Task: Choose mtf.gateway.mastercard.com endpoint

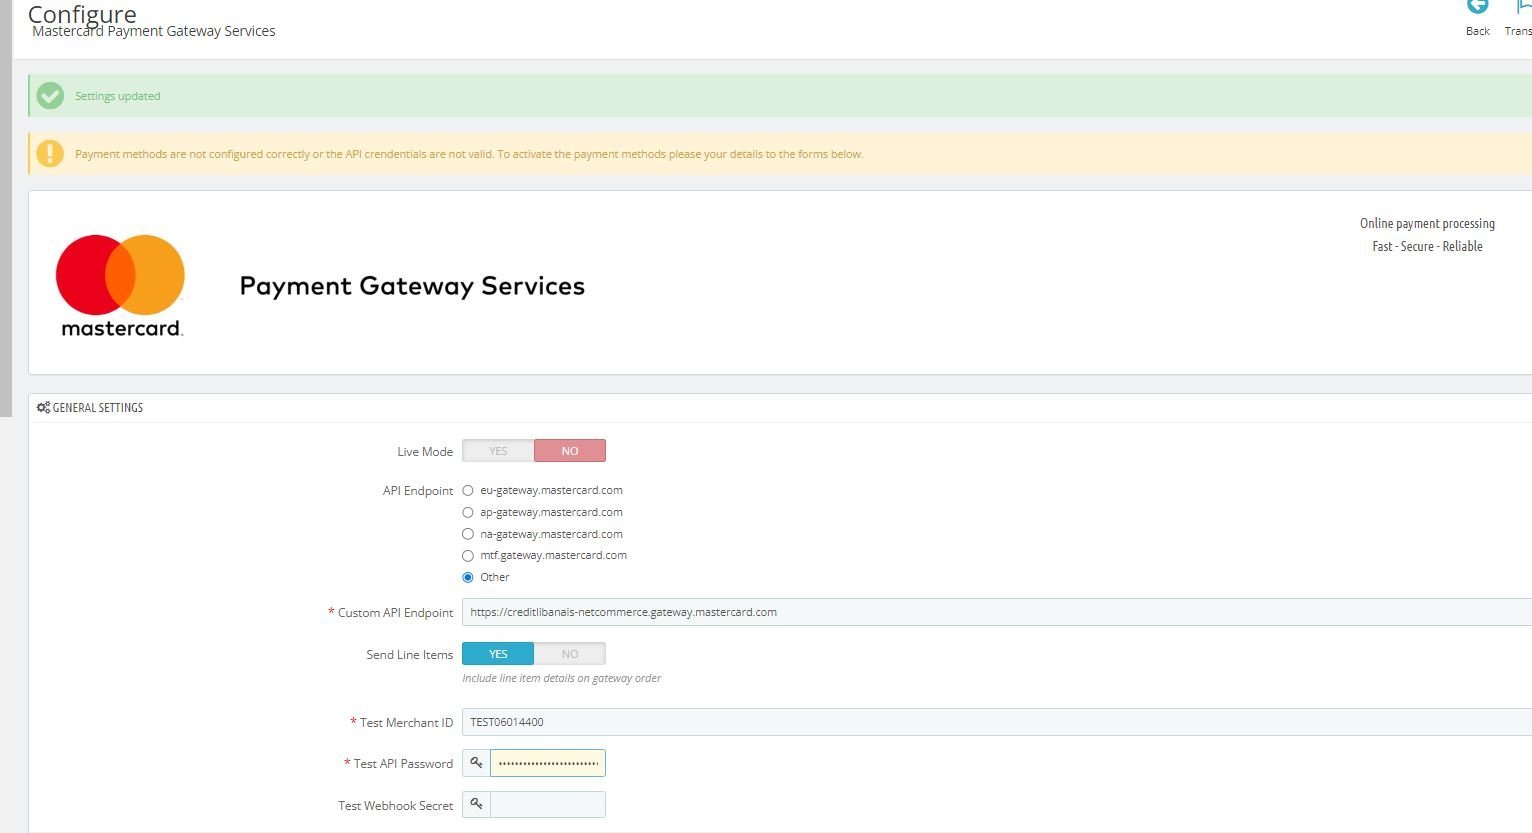Action: tap(468, 555)
